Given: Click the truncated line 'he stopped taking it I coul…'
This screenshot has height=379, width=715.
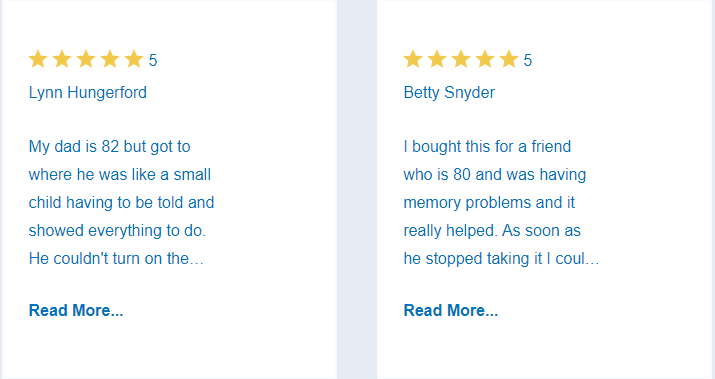Looking at the screenshot, I should pos(501,259).
